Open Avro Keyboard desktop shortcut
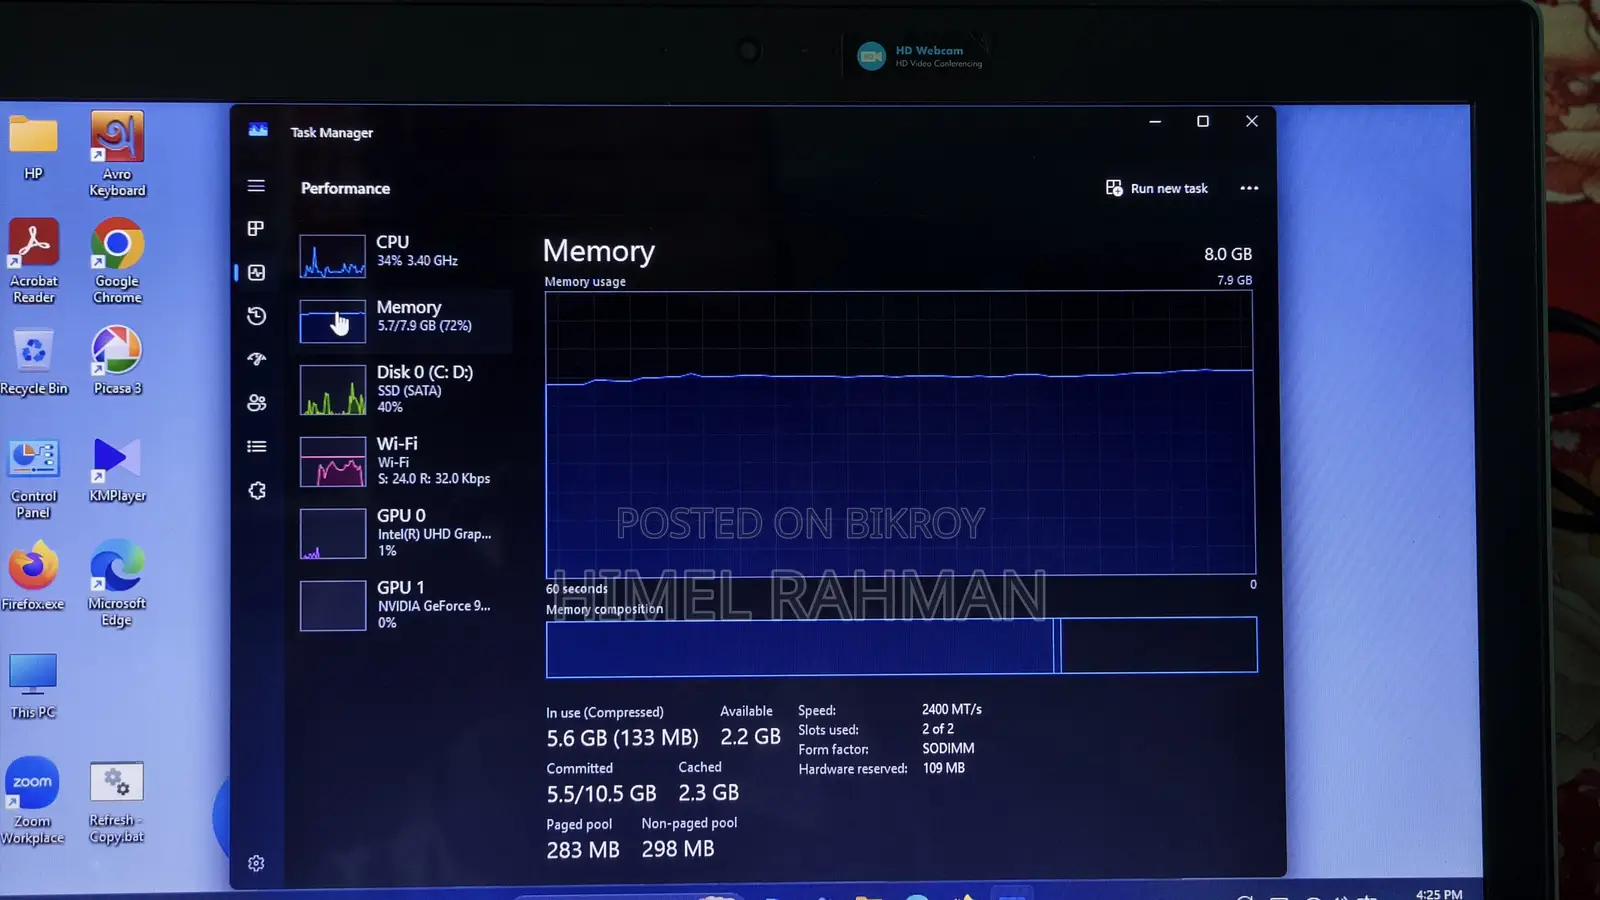Viewport: 1600px width, 900px height. [117, 154]
